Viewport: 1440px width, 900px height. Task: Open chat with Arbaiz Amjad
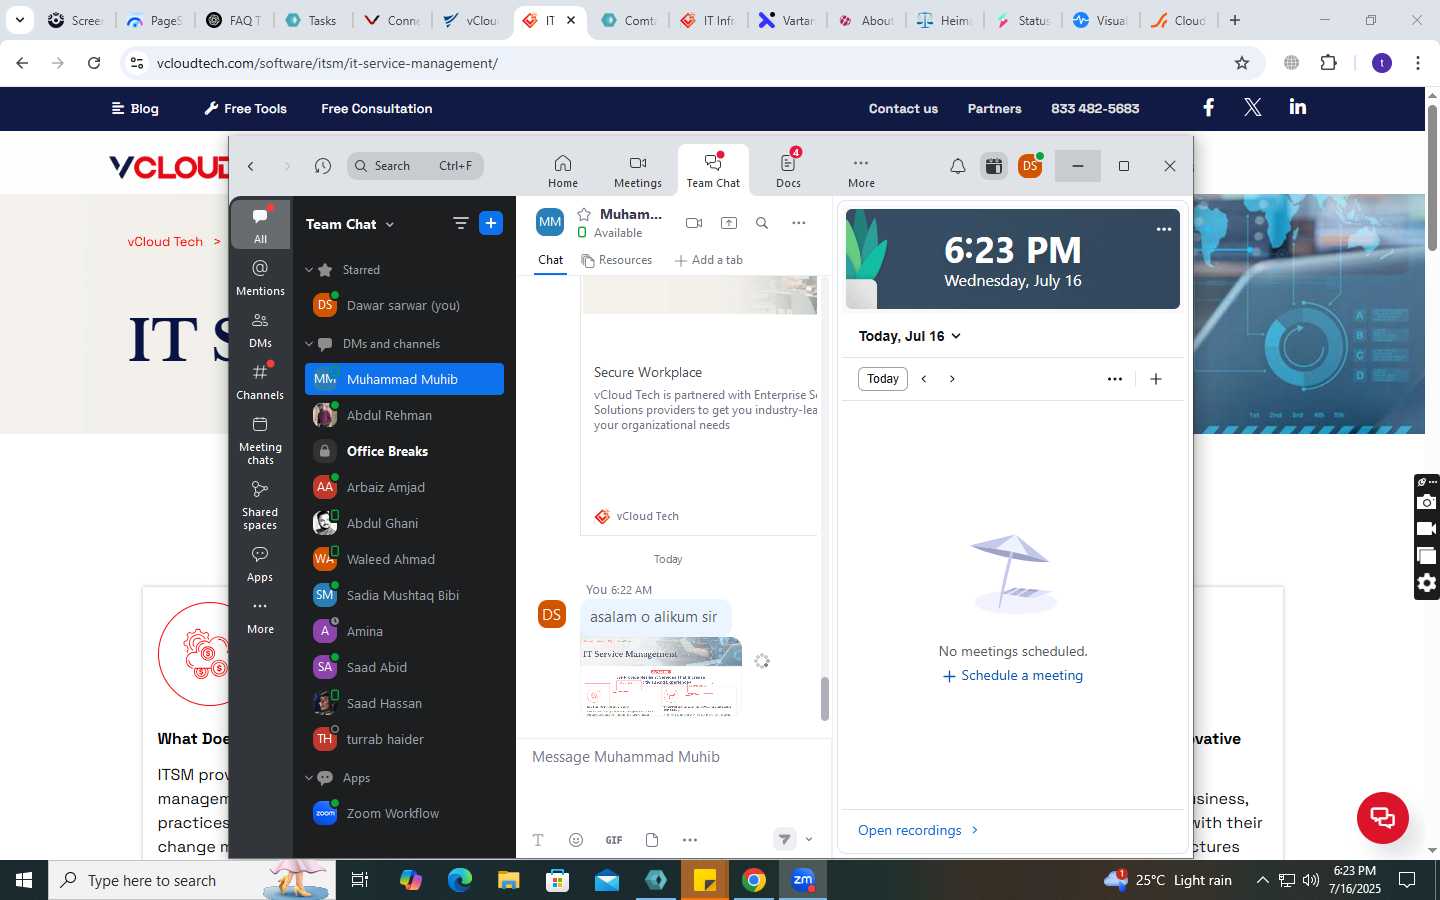click(x=404, y=487)
